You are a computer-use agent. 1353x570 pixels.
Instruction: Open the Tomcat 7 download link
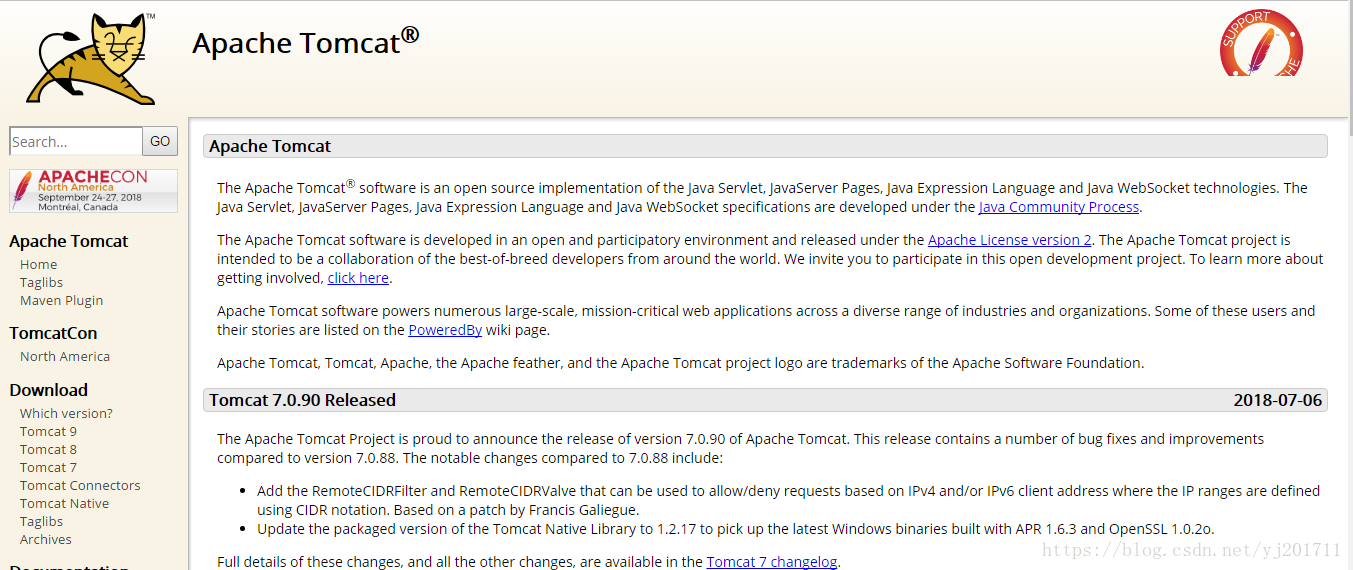48,467
